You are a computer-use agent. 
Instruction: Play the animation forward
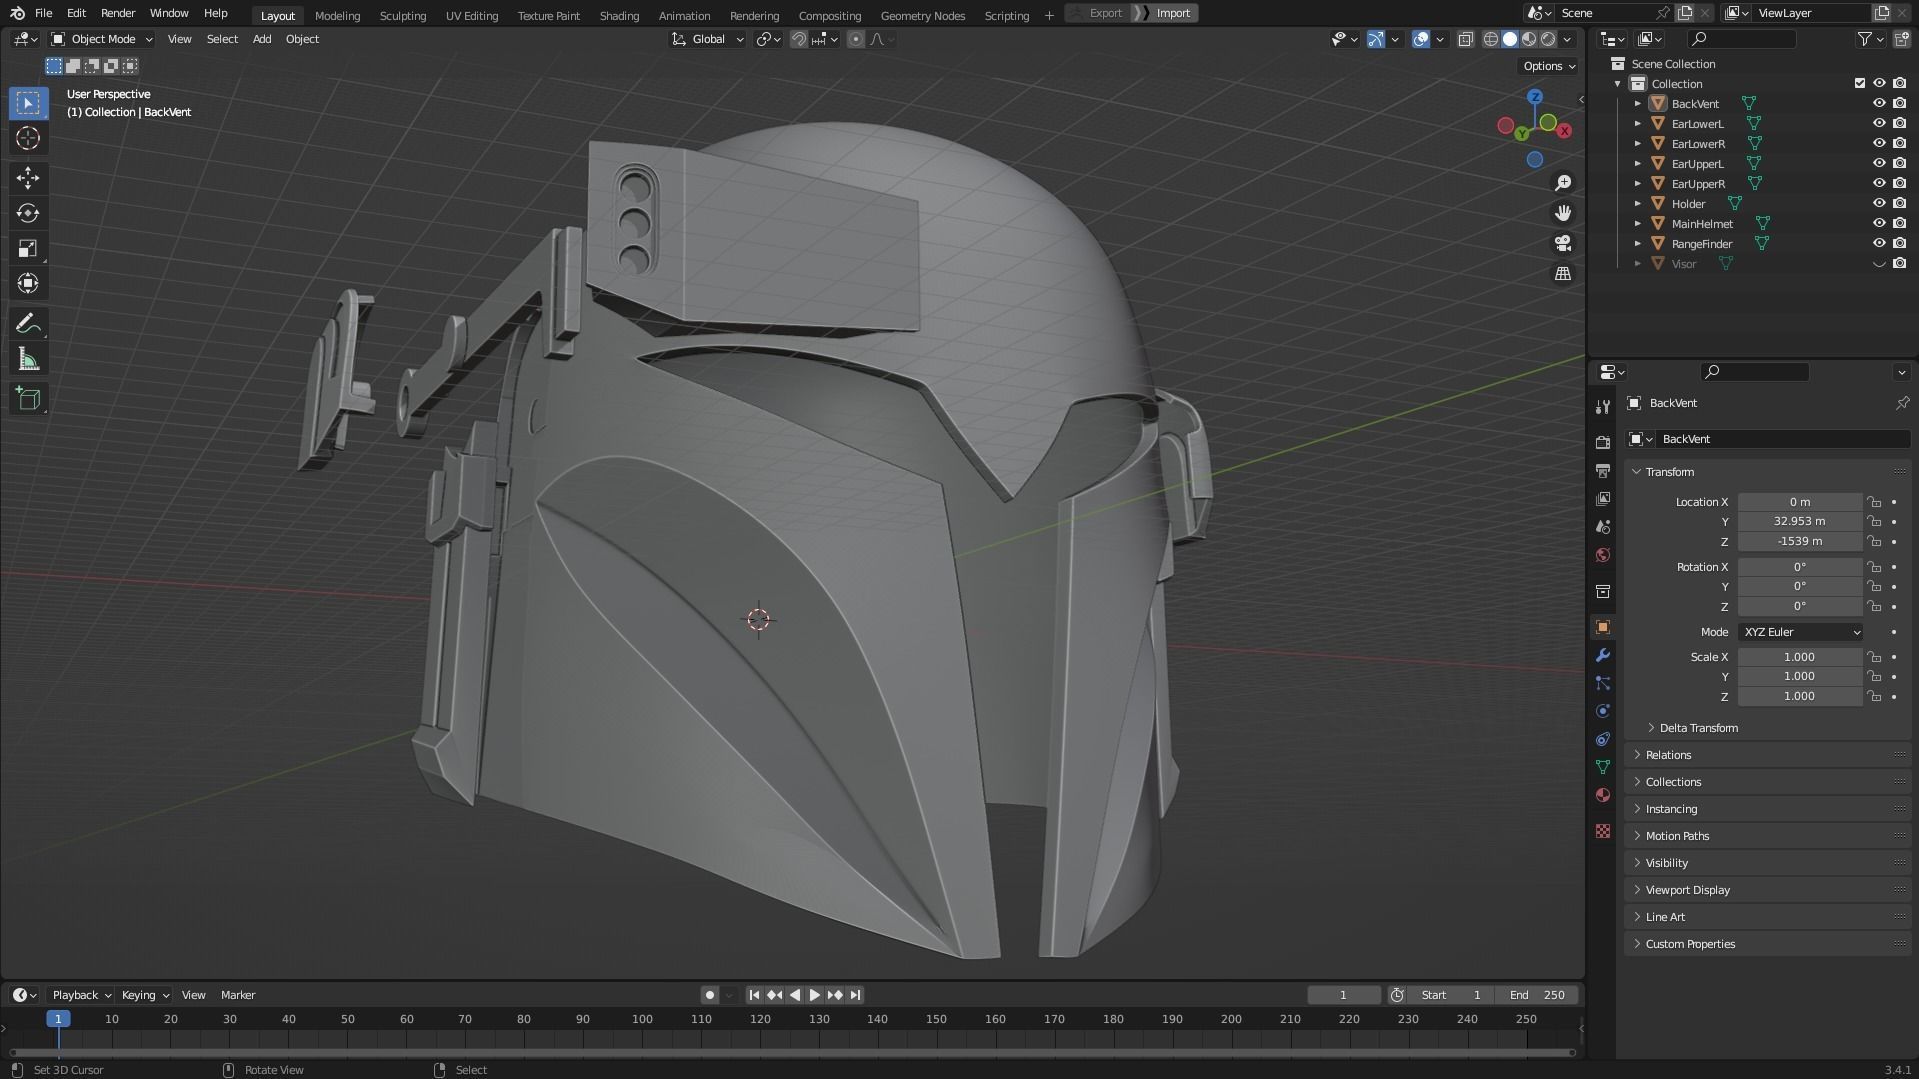click(814, 995)
